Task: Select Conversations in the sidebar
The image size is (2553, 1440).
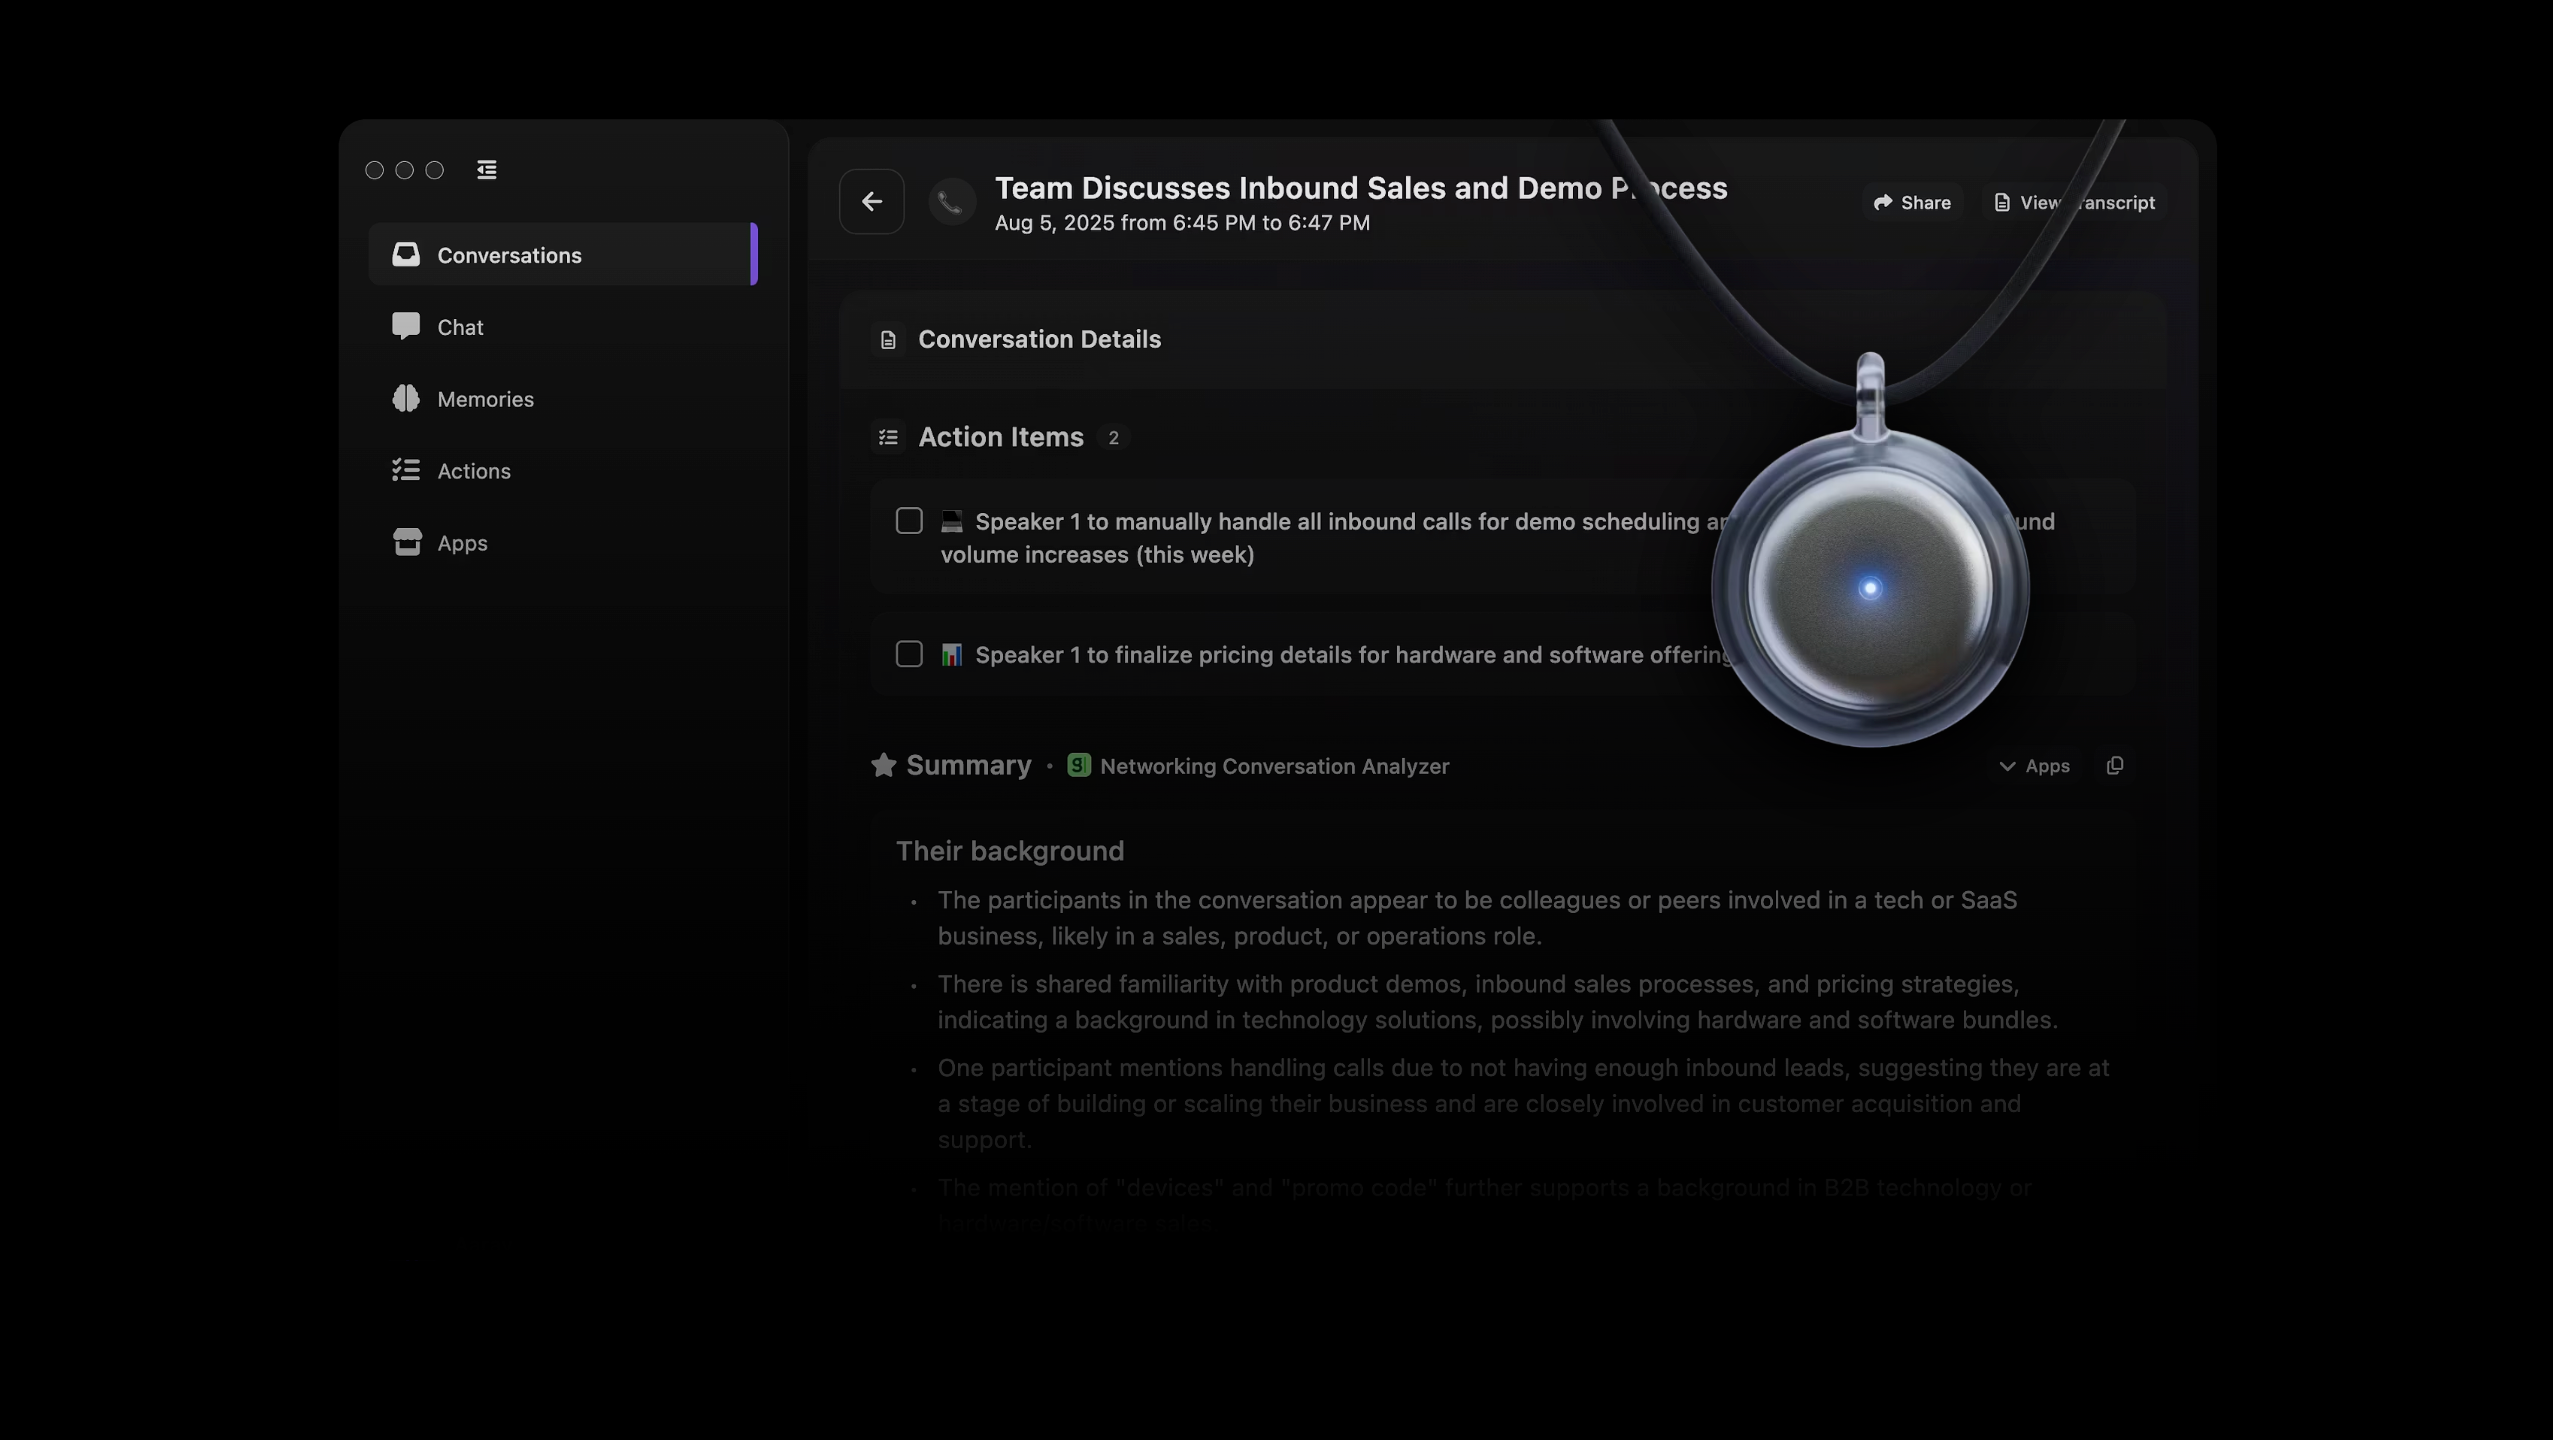Action: [x=508, y=255]
